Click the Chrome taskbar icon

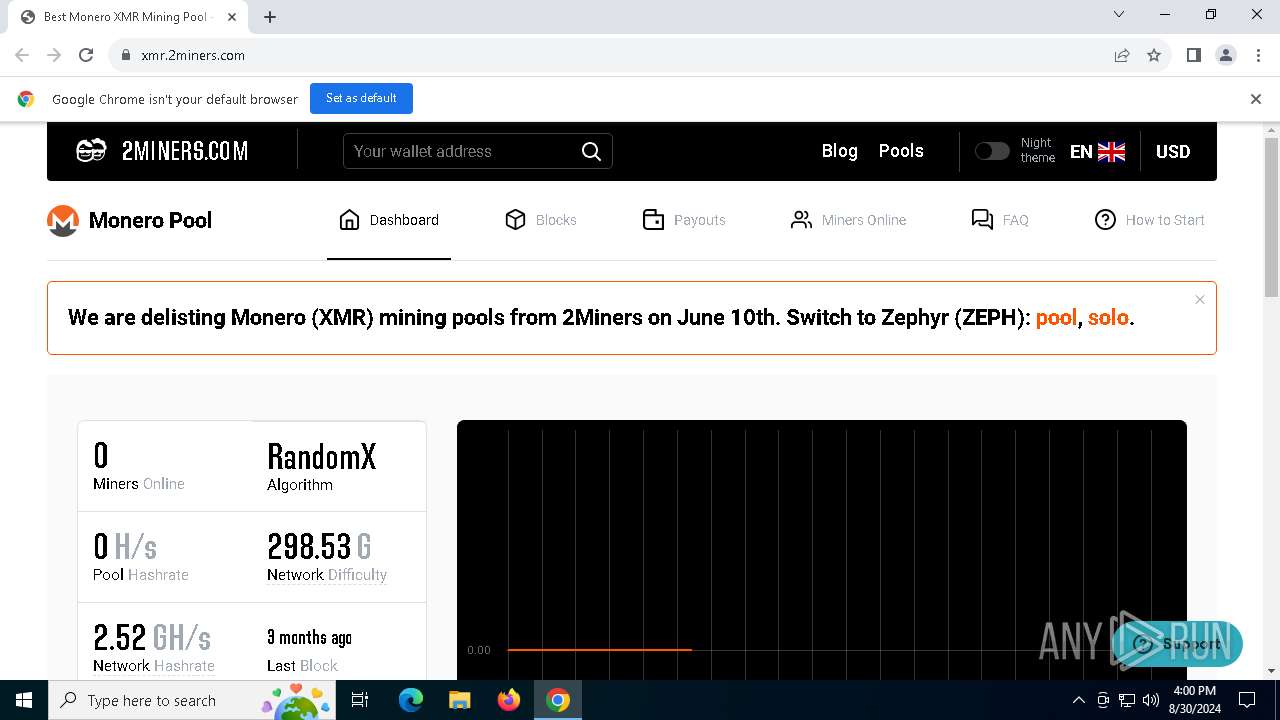tap(558, 700)
